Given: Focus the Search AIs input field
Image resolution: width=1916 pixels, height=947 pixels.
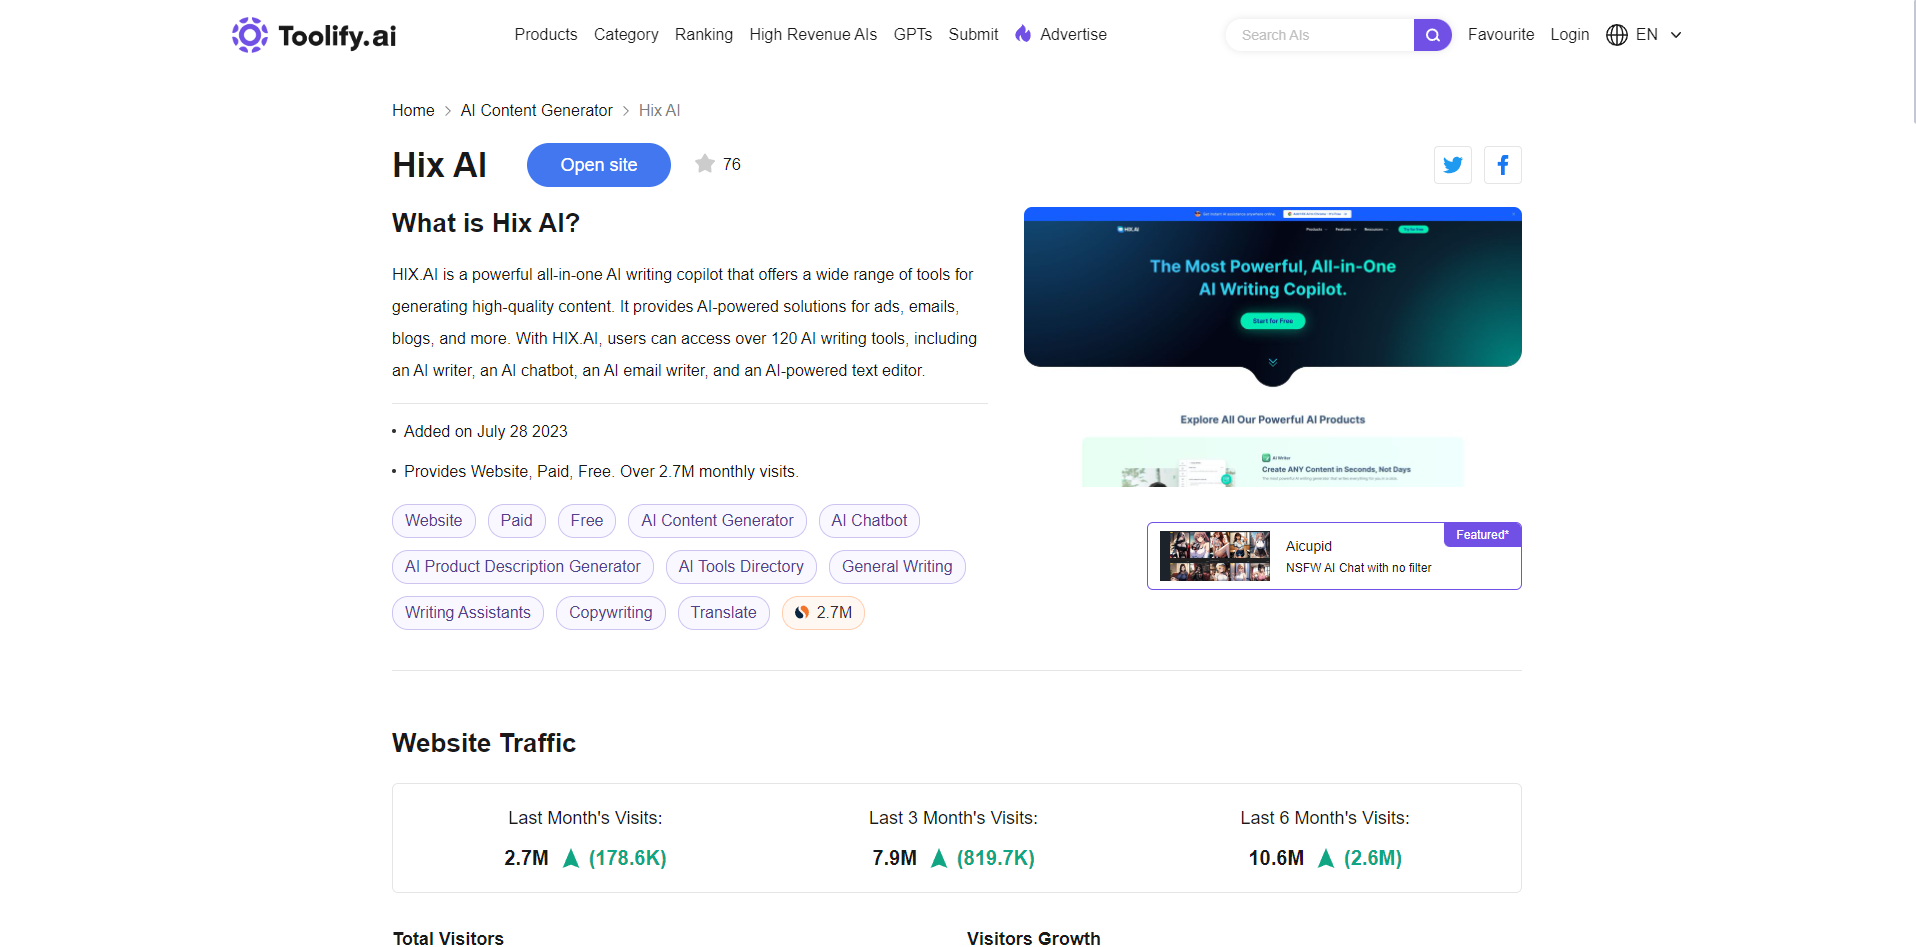Looking at the screenshot, I should pos(1320,35).
